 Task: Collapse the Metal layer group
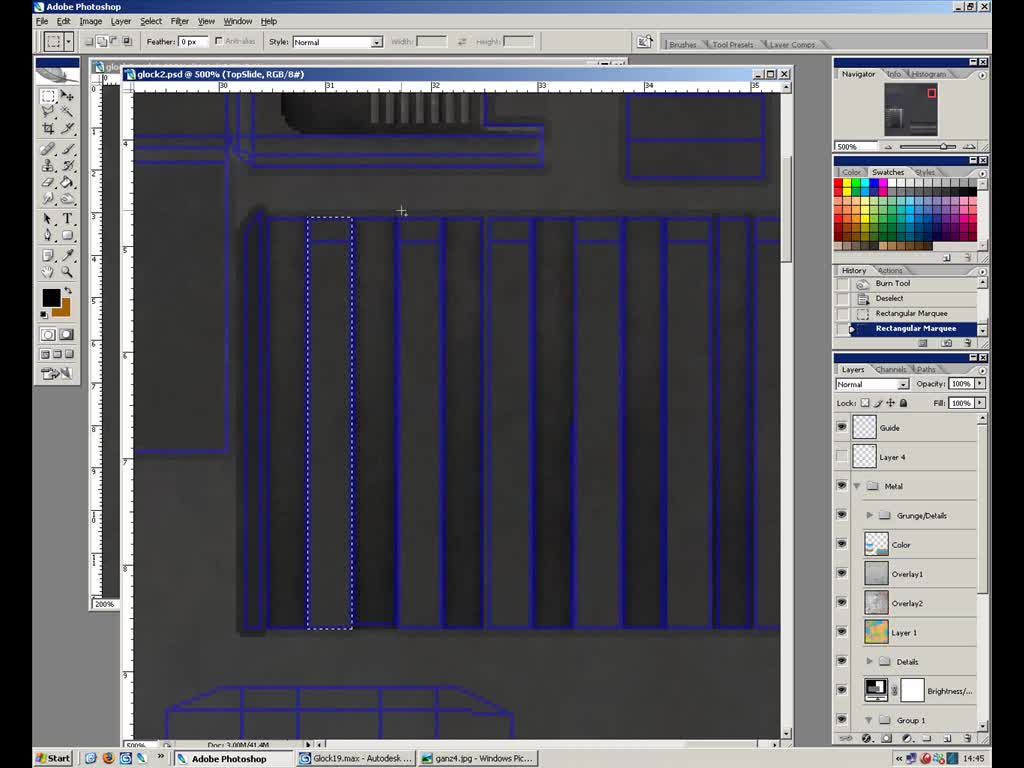856,486
